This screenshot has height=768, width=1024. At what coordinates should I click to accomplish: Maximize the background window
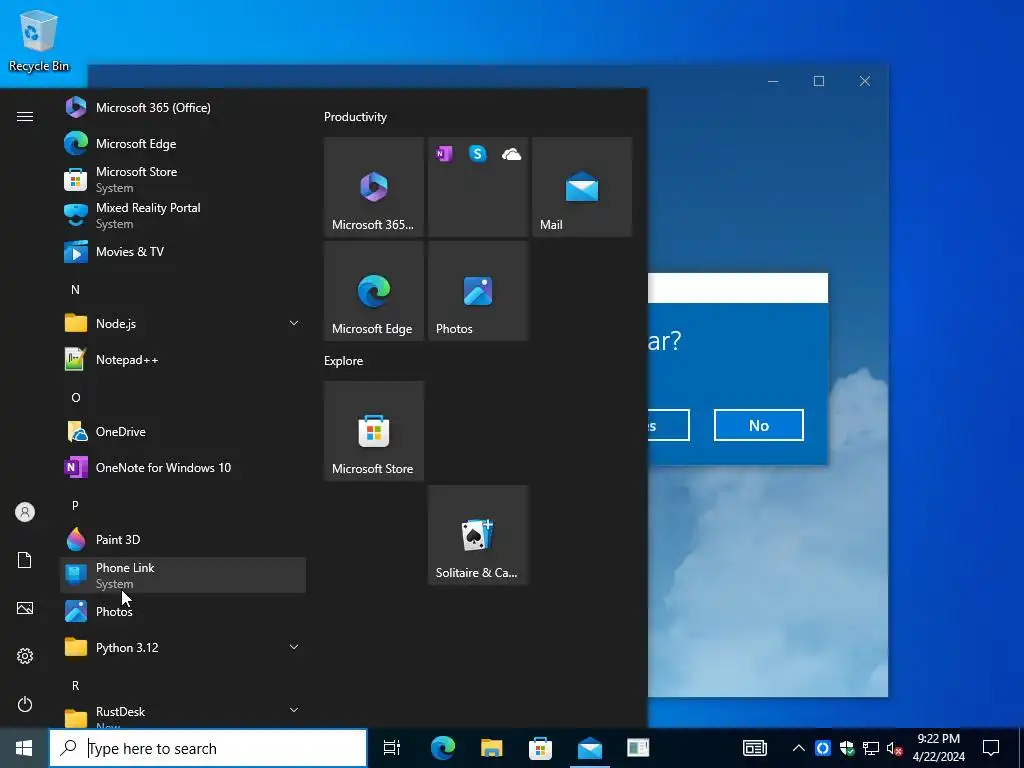click(819, 81)
